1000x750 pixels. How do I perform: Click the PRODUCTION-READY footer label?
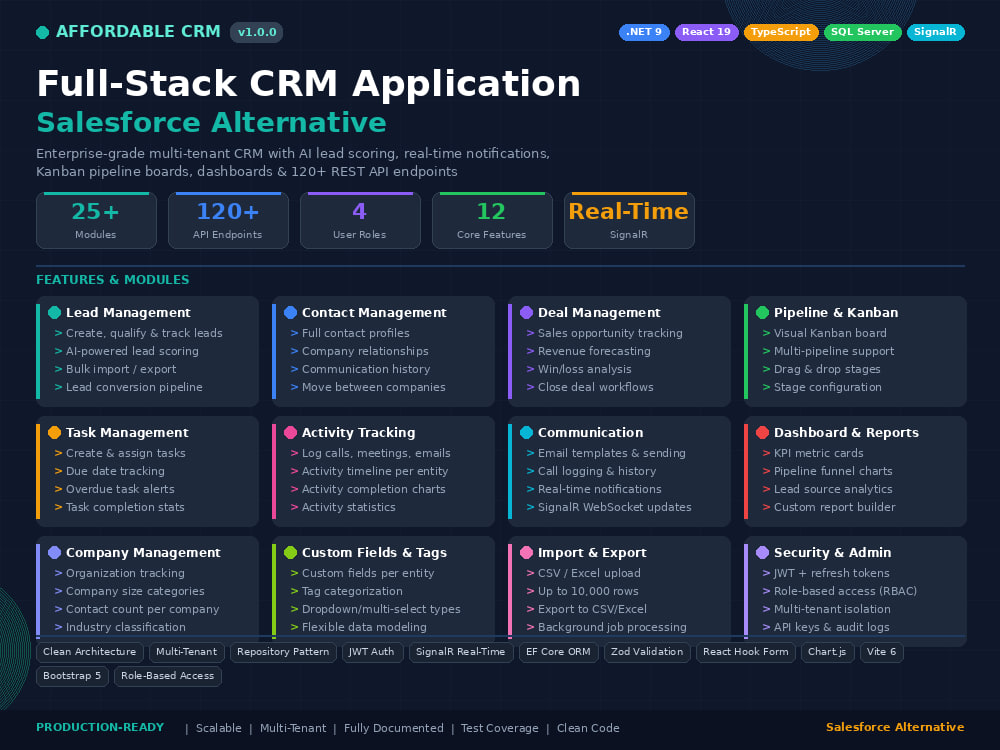click(100, 727)
